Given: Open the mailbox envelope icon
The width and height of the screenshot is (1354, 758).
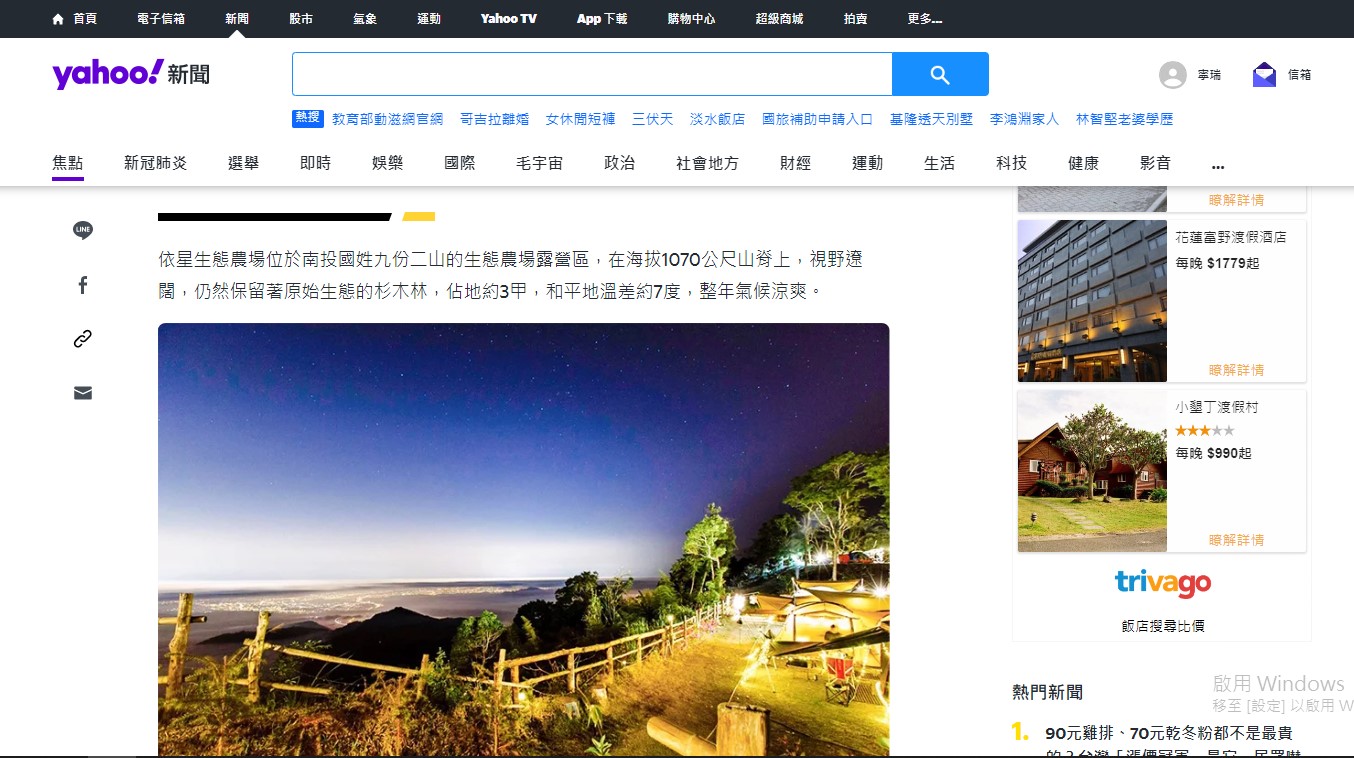Looking at the screenshot, I should tap(1264, 75).
